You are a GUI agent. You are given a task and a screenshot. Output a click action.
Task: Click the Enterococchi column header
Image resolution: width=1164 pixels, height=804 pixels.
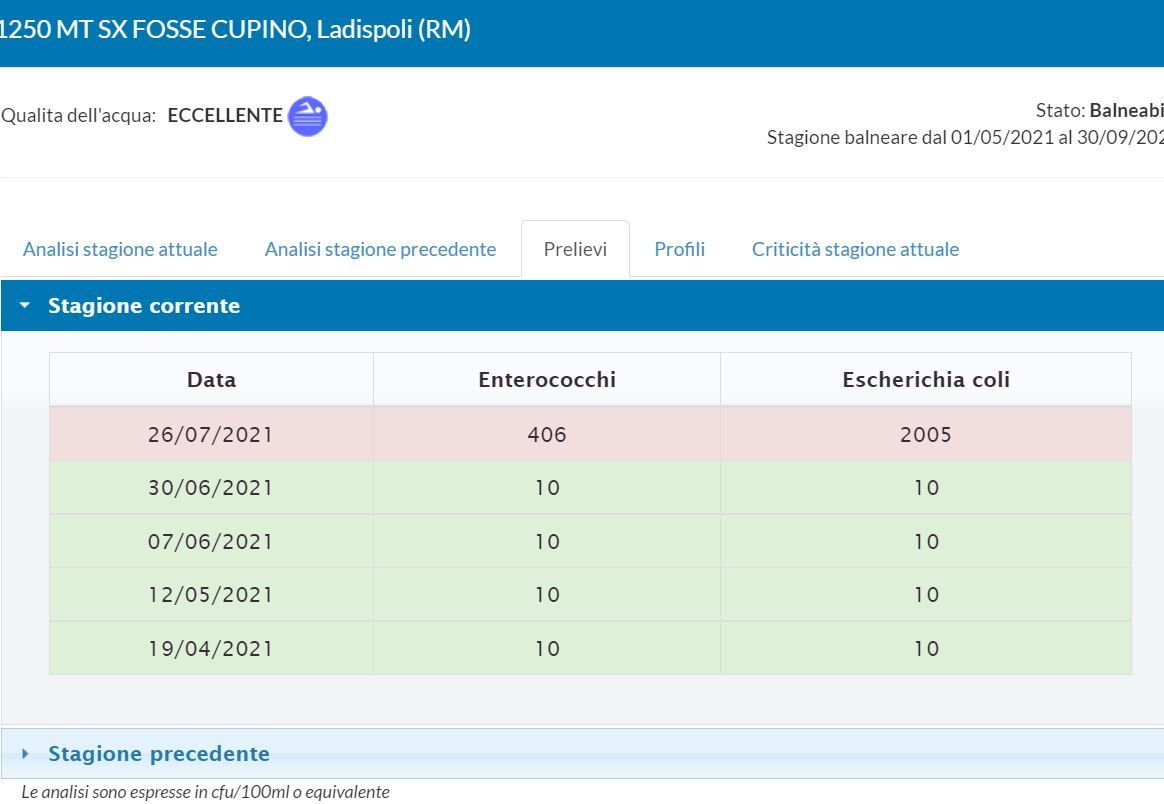547,379
